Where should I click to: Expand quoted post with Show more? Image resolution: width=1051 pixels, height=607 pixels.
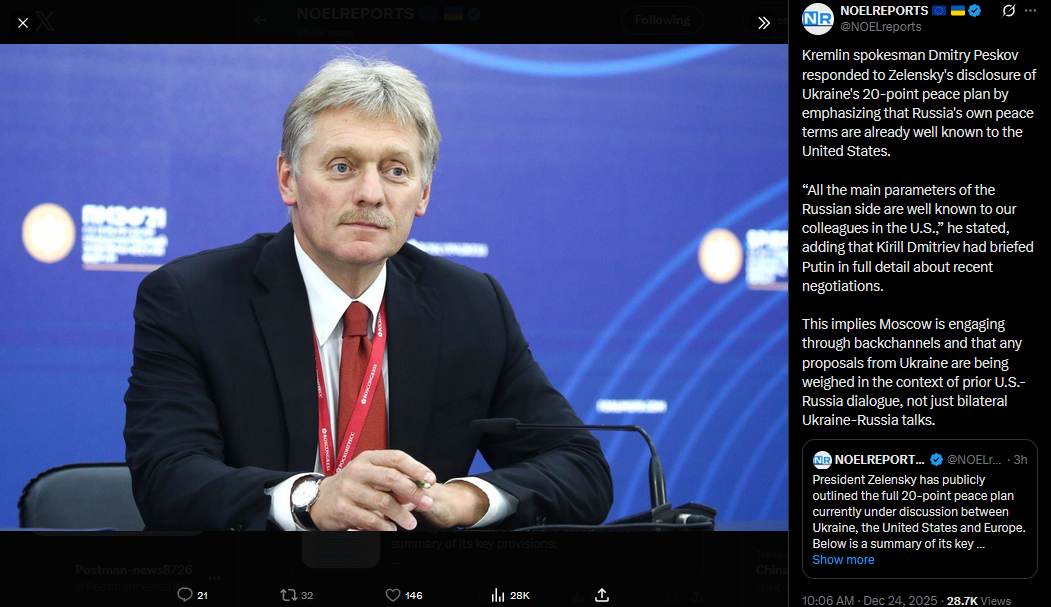[843, 559]
